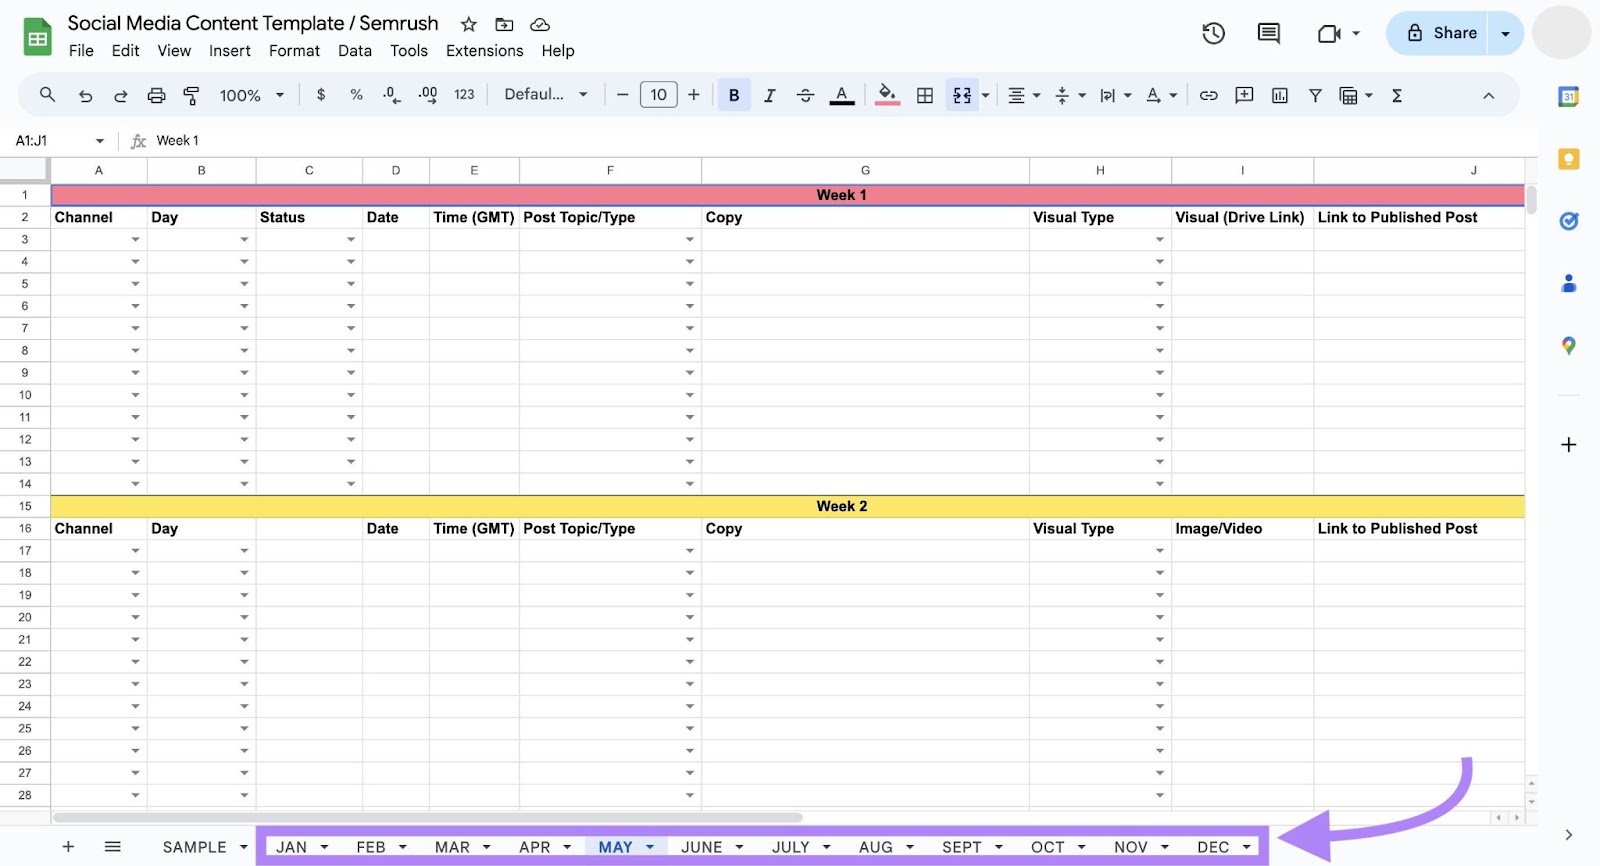Open filter views dropdown
The height and width of the screenshot is (866, 1600).
click(x=1356, y=95)
